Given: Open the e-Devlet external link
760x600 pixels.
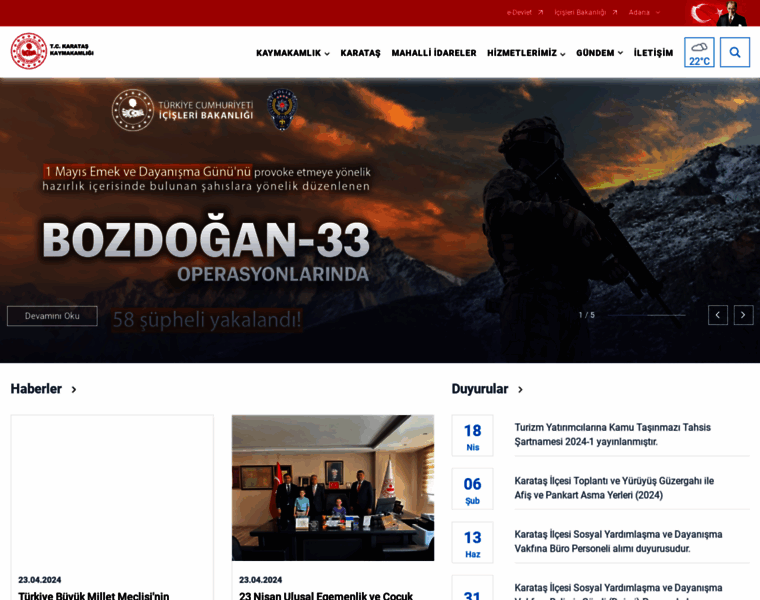Looking at the screenshot, I should (524, 13).
